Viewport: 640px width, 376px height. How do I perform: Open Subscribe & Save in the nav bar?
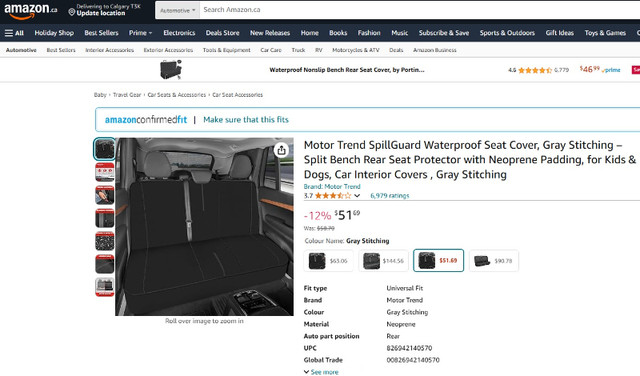444,33
